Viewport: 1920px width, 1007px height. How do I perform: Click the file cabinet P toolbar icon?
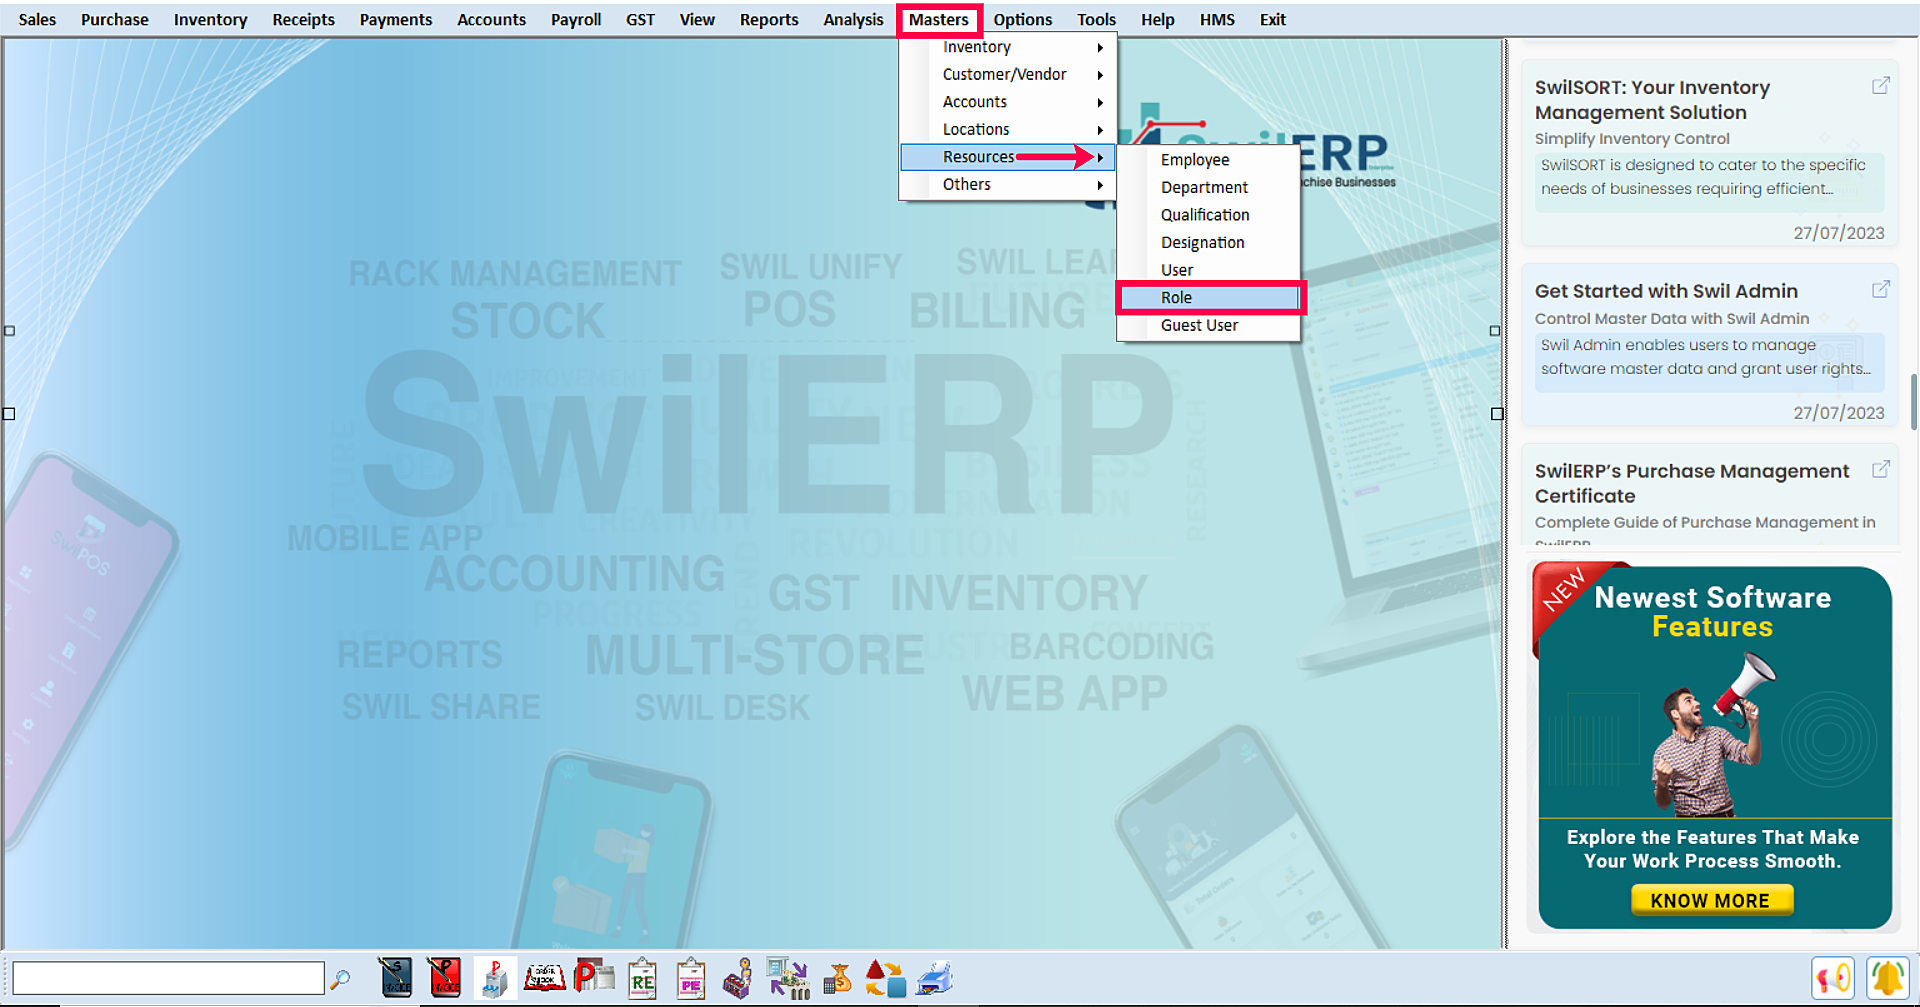tap(494, 979)
